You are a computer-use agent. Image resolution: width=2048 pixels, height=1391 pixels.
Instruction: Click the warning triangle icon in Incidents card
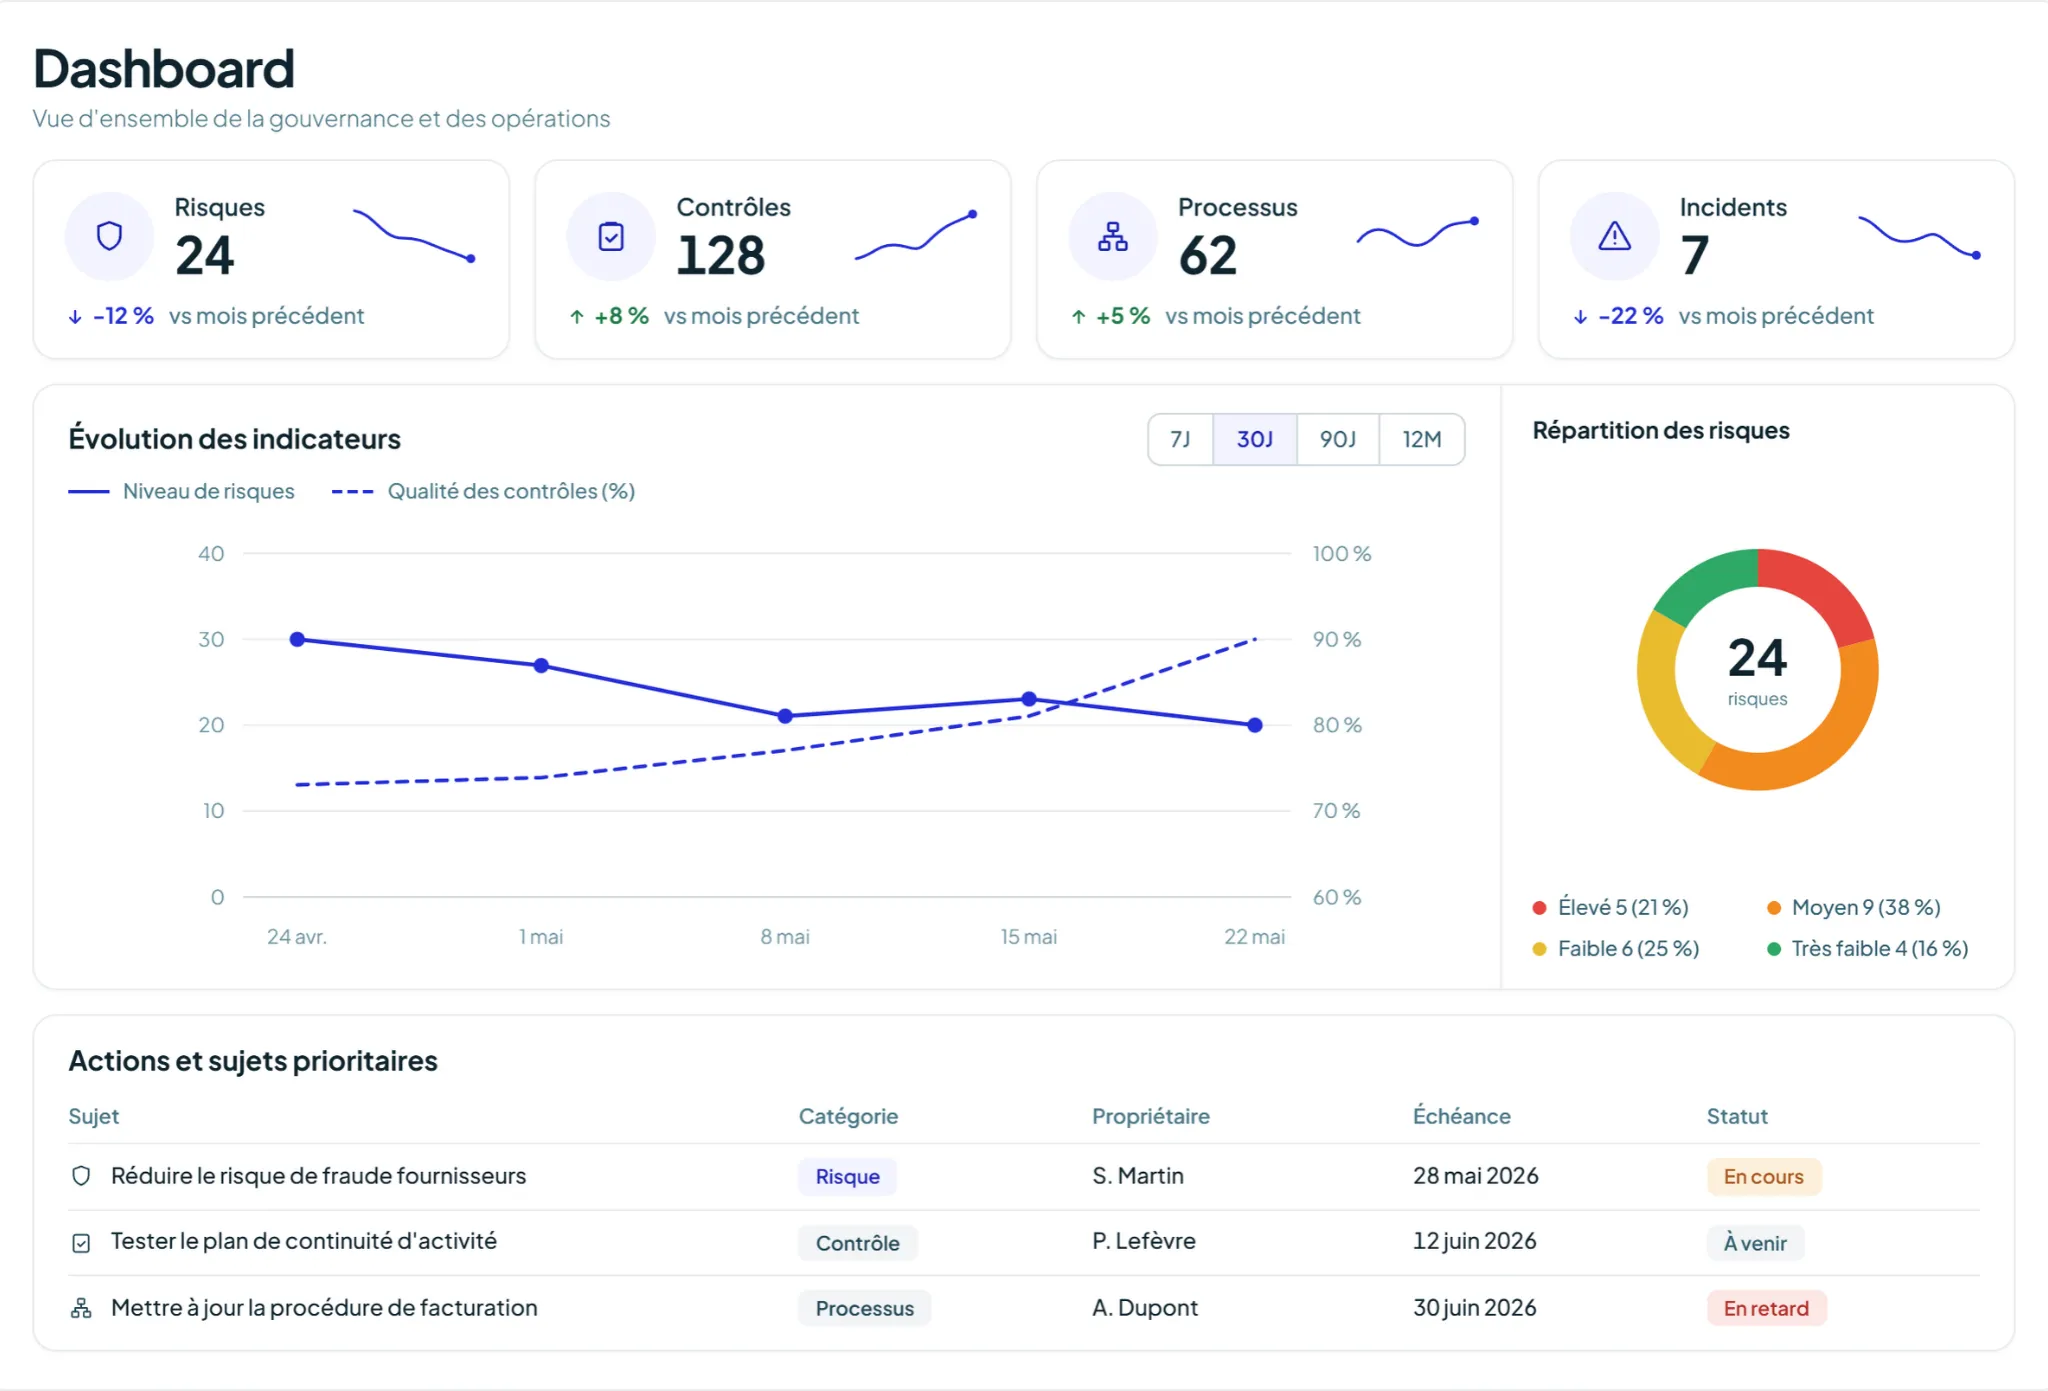(1614, 236)
